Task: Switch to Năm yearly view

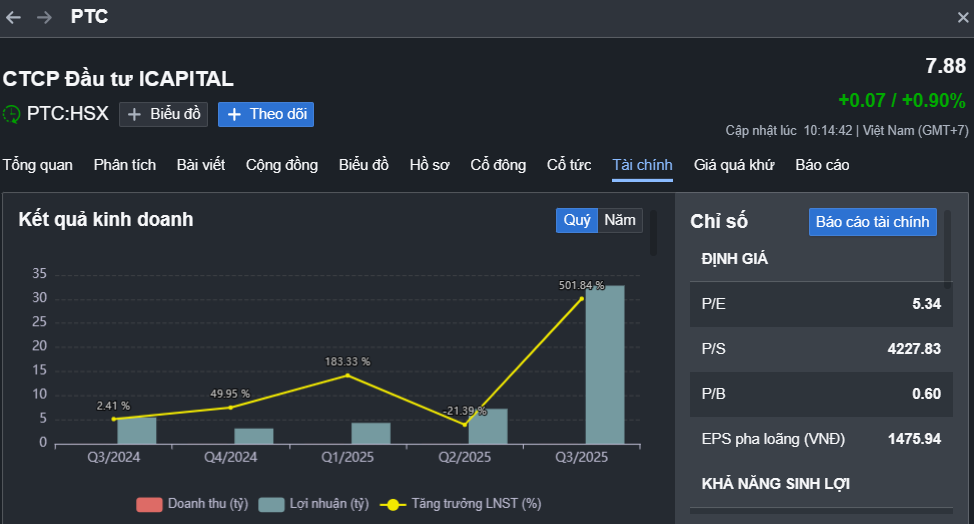Action: (x=620, y=220)
